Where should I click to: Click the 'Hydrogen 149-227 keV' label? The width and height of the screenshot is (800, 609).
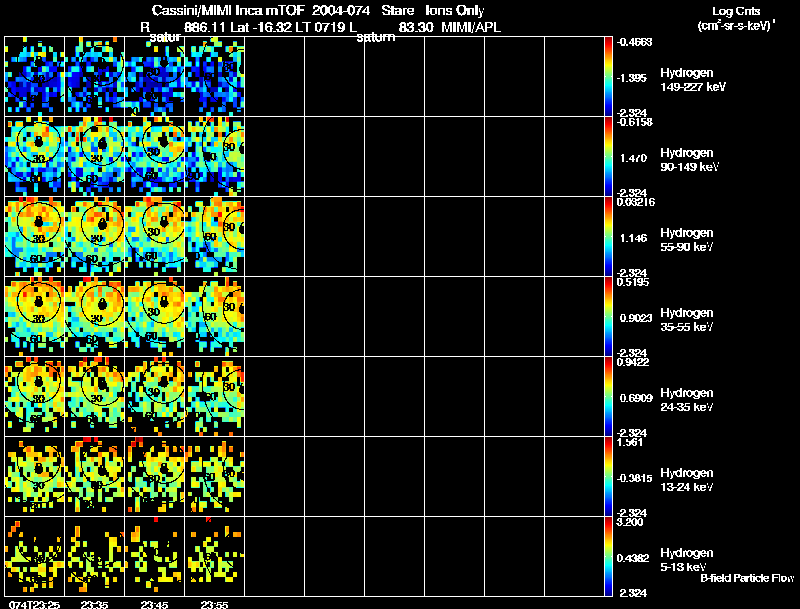pyautogui.click(x=692, y=80)
